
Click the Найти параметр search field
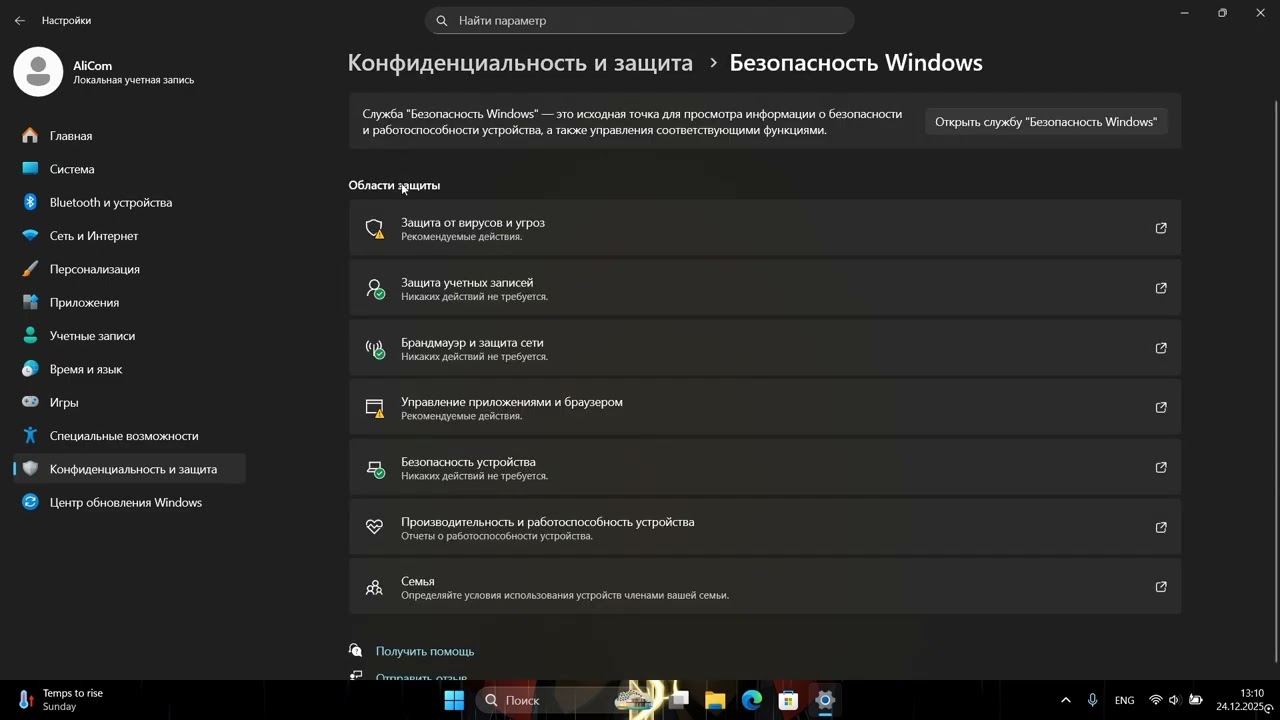[x=640, y=20]
